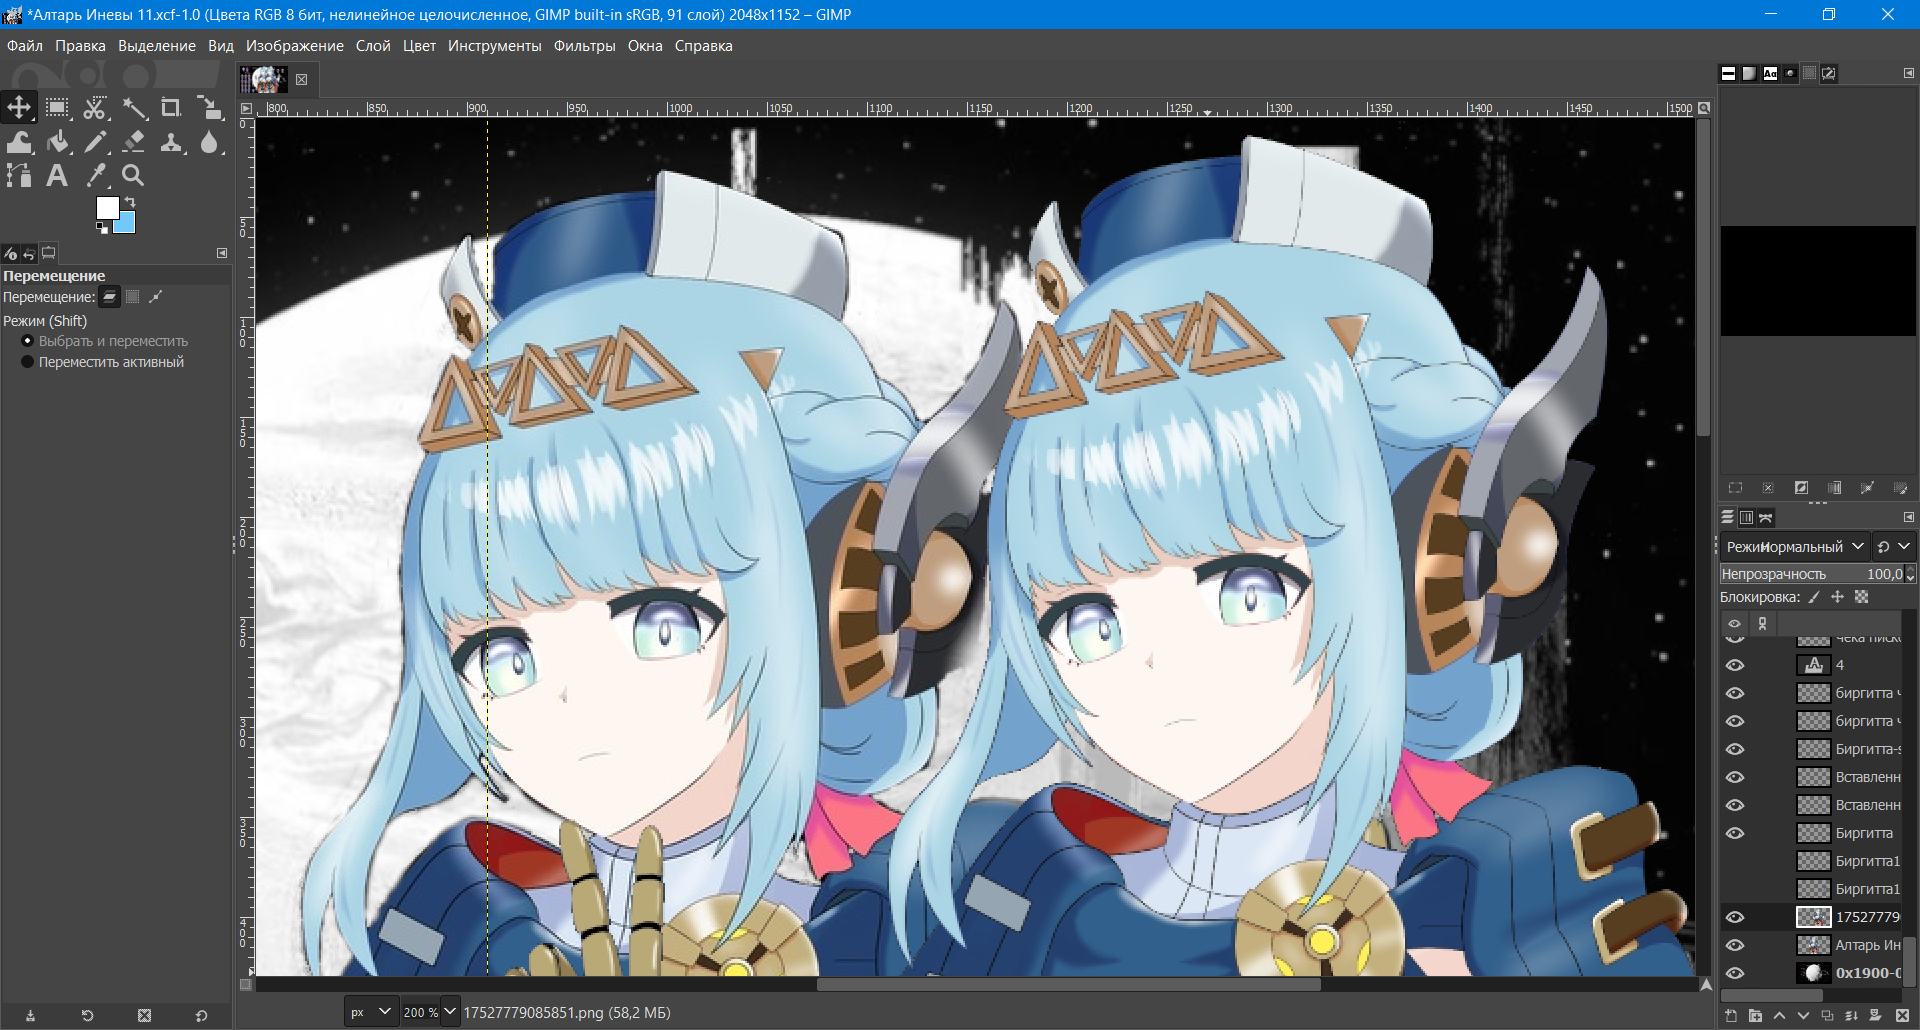Open the Правка menu
The width and height of the screenshot is (1920, 1030).
click(x=80, y=46)
